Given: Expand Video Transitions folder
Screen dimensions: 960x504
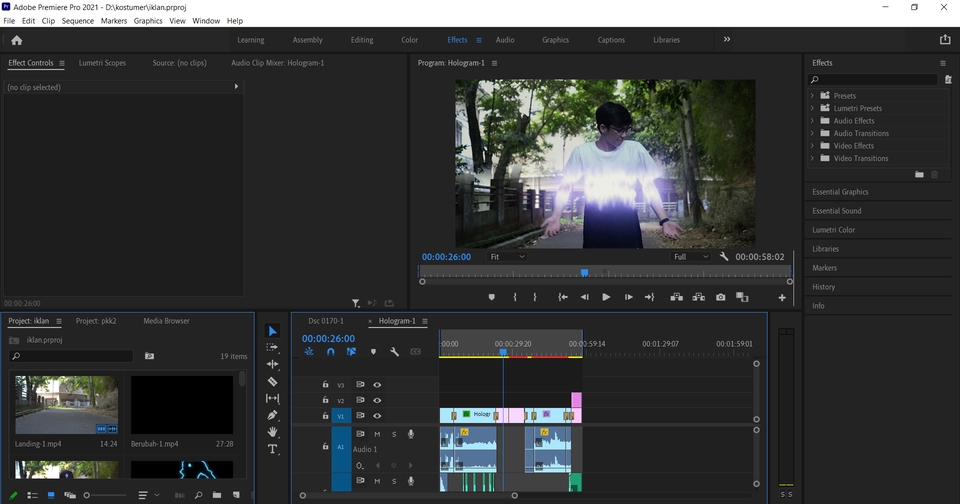Looking at the screenshot, I should (812, 159).
